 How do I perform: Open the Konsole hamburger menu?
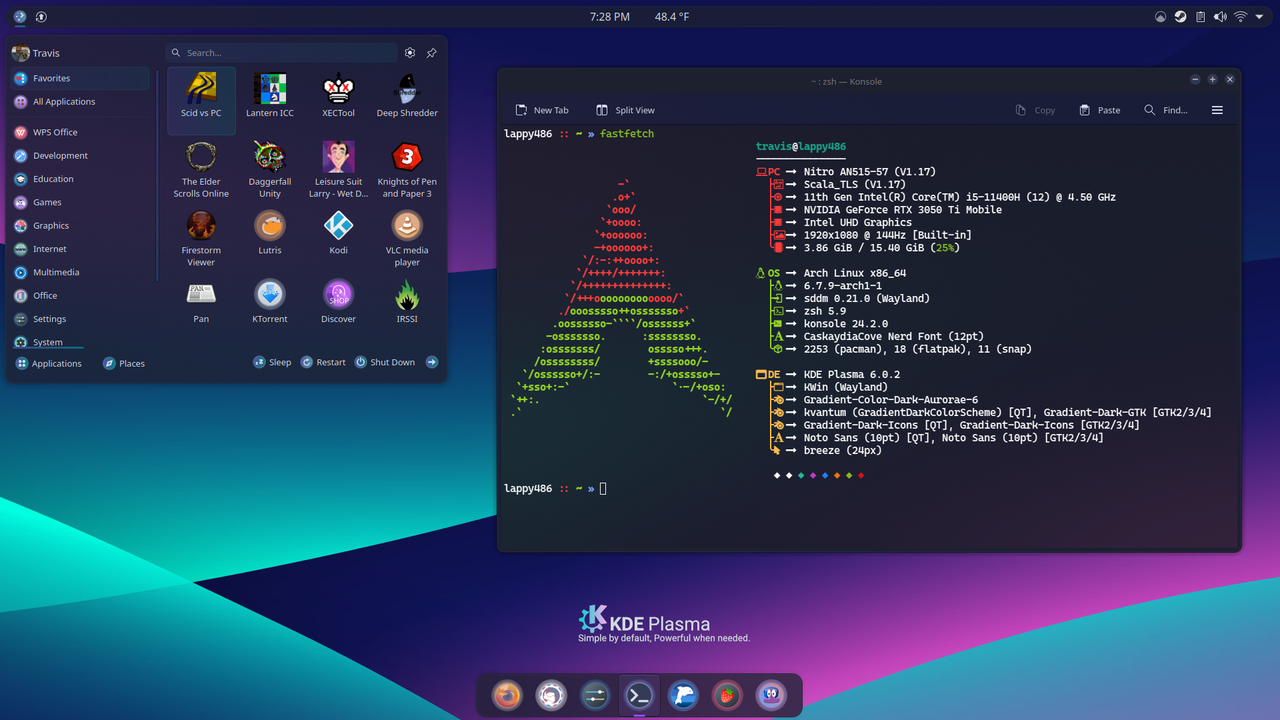pyautogui.click(x=1217, y=110)
